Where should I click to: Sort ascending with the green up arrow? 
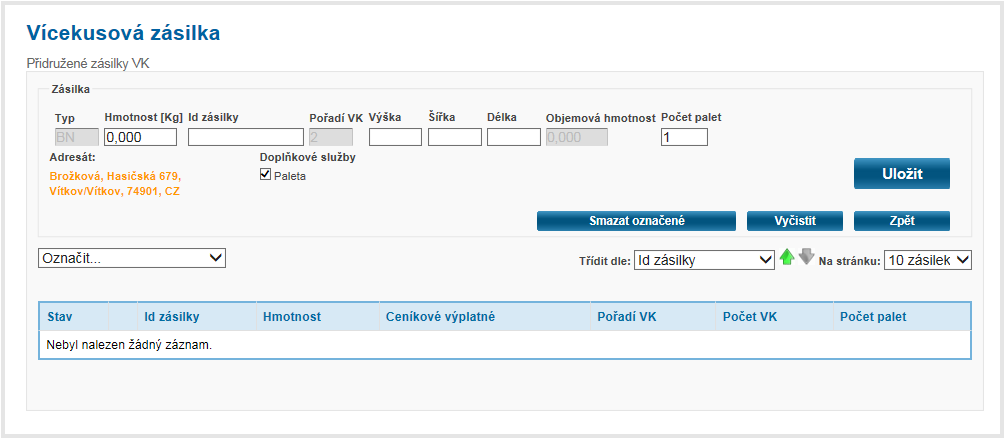(786, 258)
